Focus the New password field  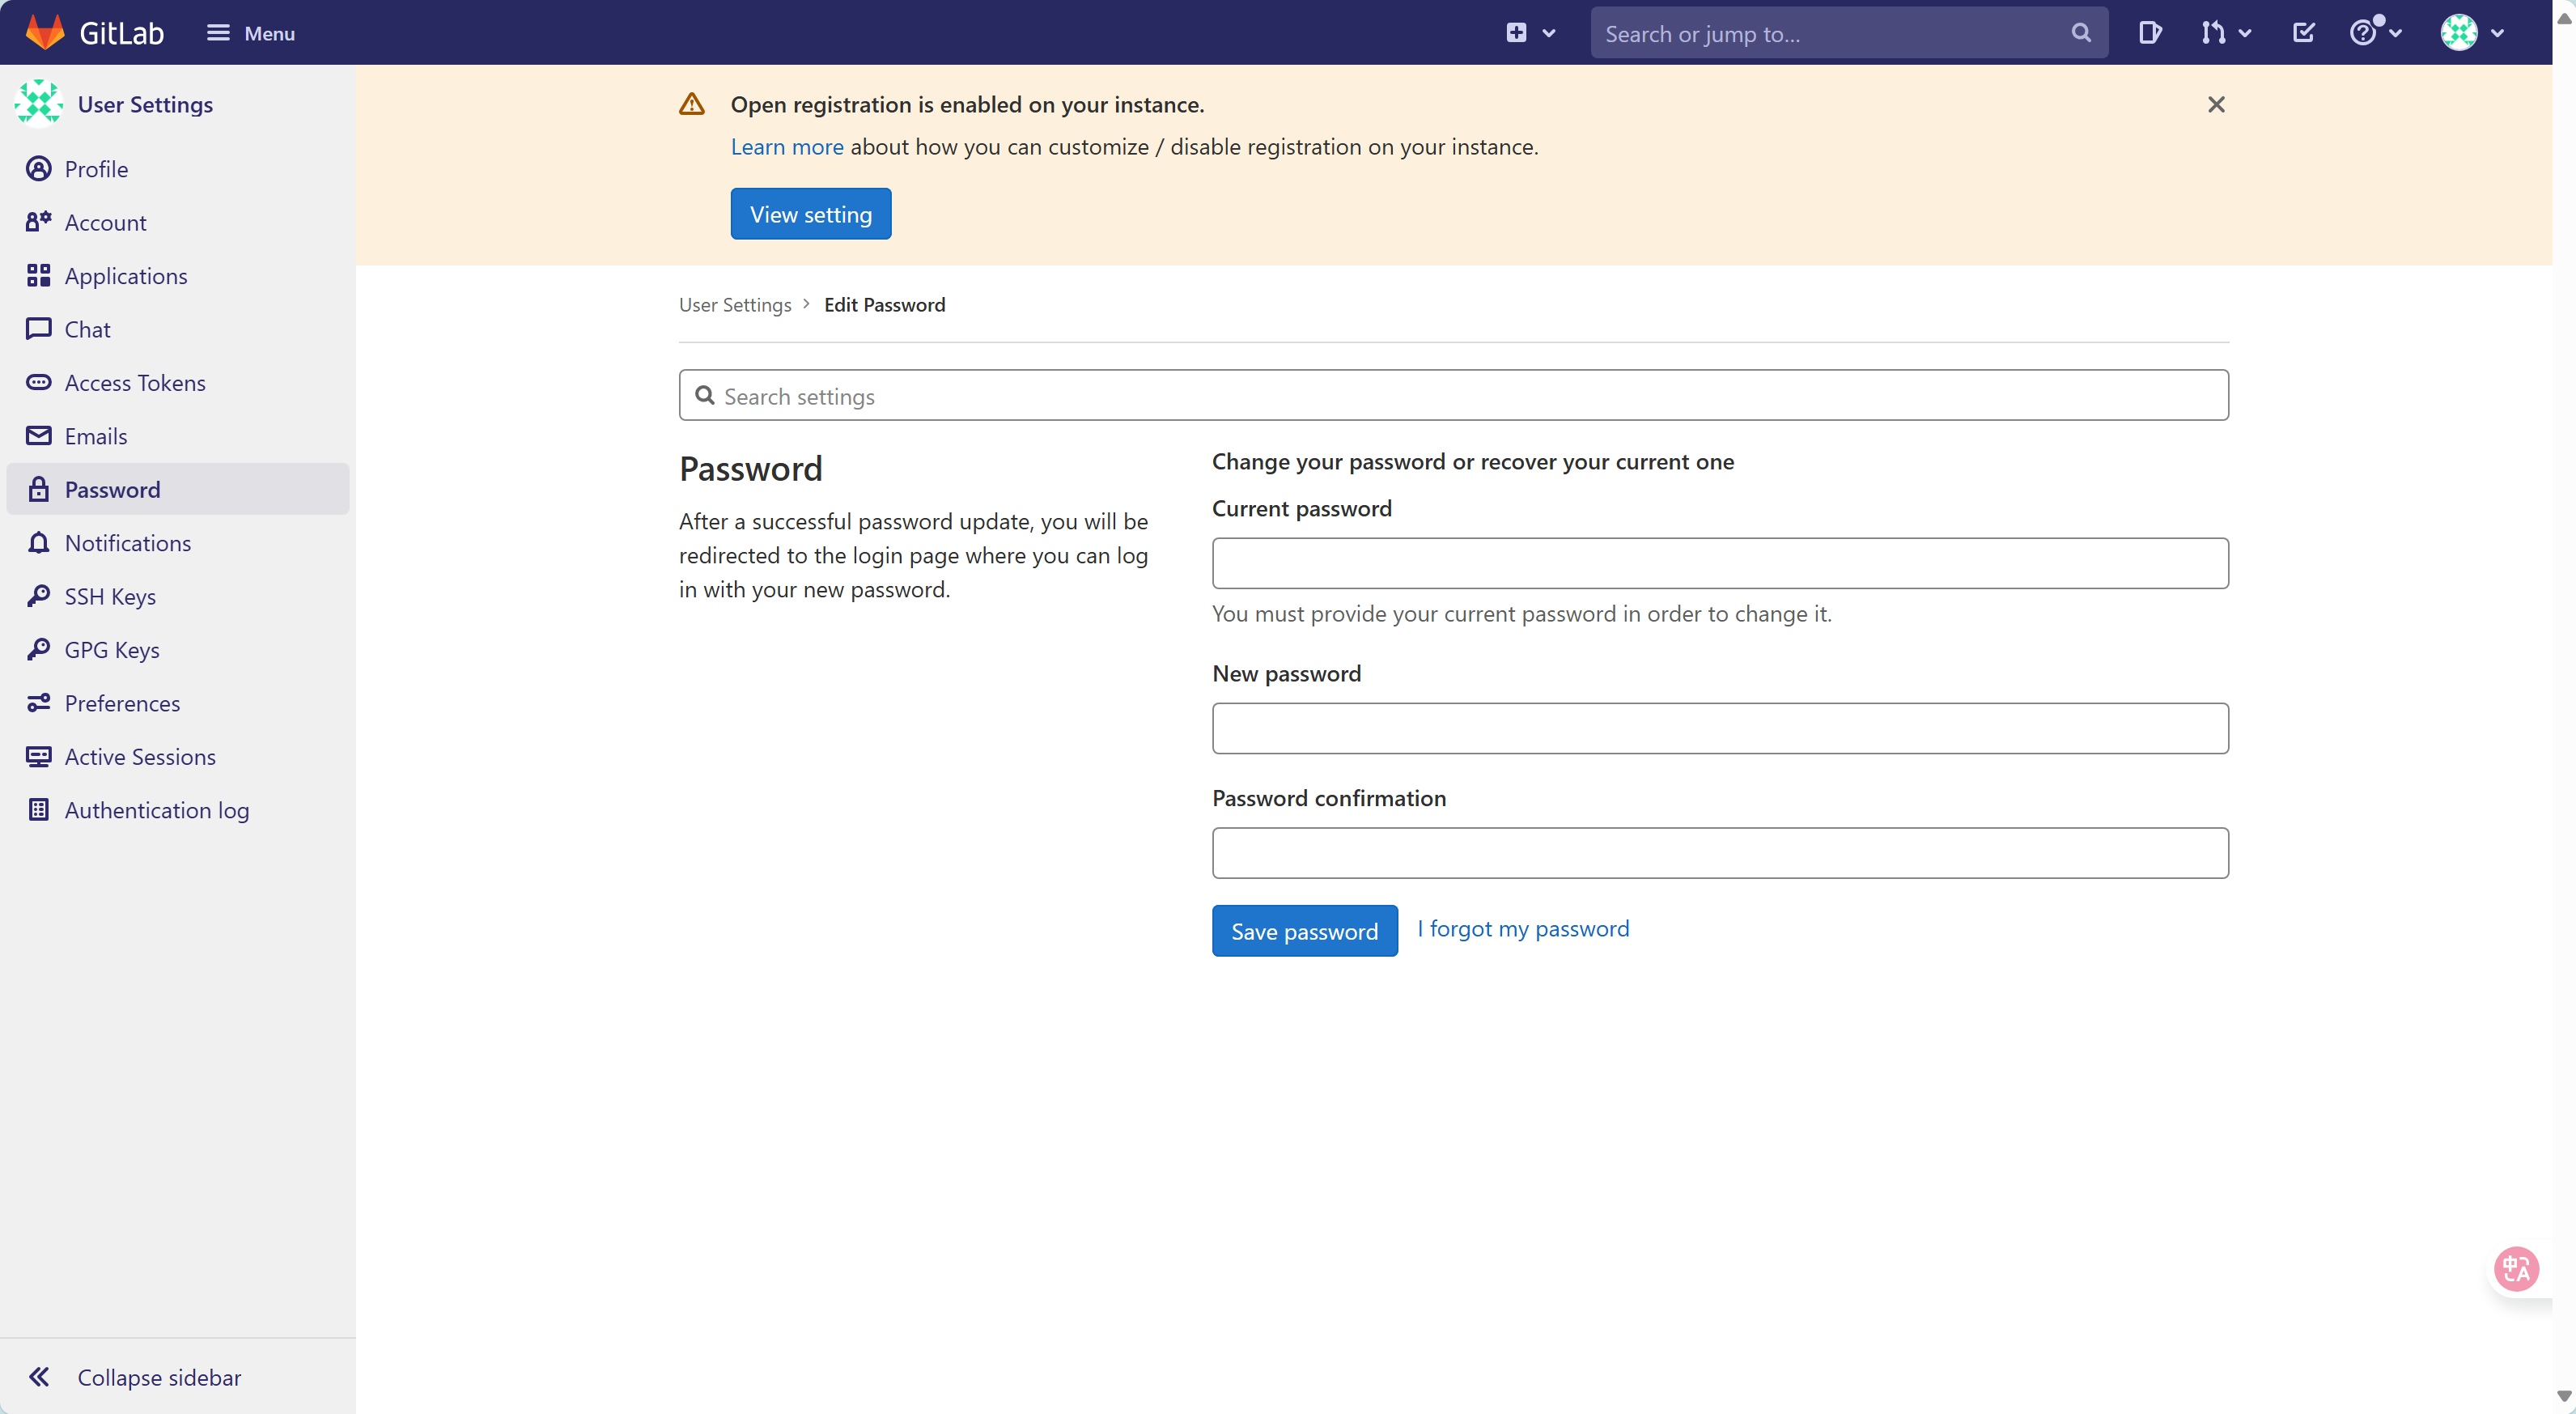tap(1720, 728)
